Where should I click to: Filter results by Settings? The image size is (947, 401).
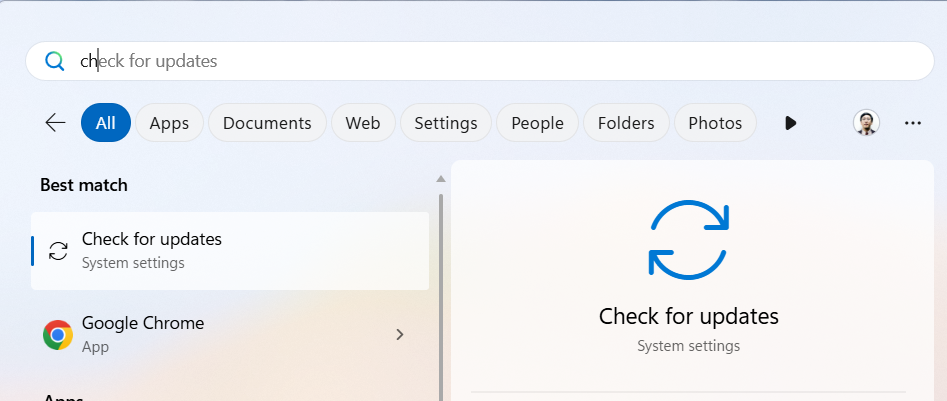click(x=445, y=123)
